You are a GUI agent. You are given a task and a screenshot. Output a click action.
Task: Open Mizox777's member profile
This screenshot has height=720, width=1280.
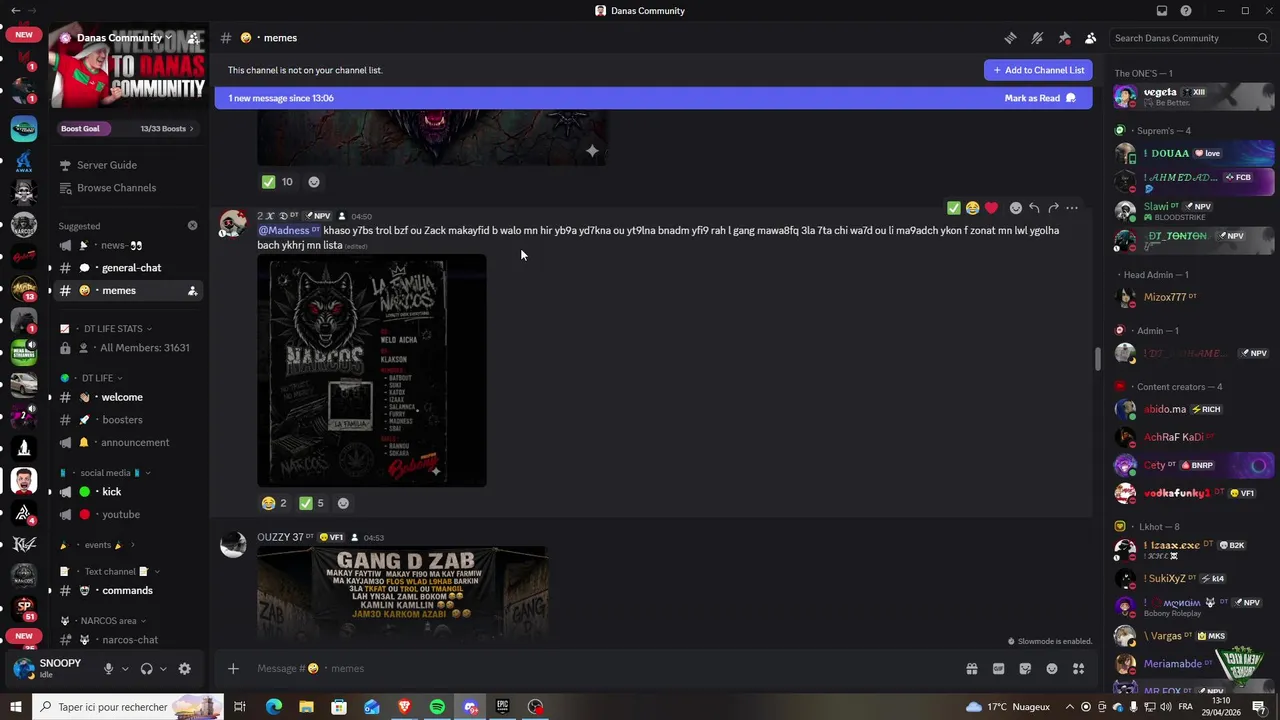pyautogui.click(x=1193, y=297)
